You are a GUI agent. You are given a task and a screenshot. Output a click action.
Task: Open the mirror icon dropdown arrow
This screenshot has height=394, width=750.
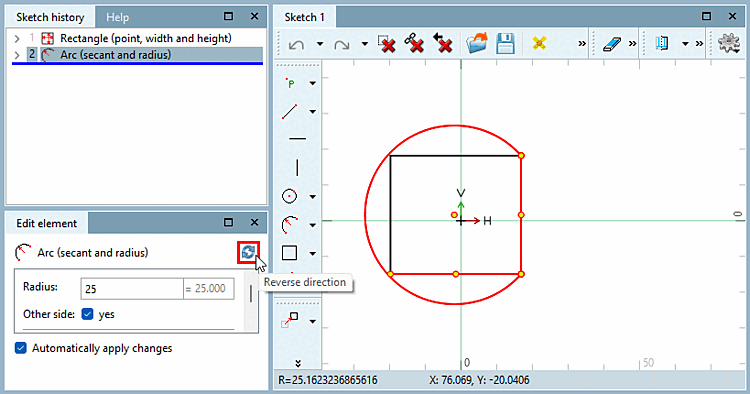(685, 44)
